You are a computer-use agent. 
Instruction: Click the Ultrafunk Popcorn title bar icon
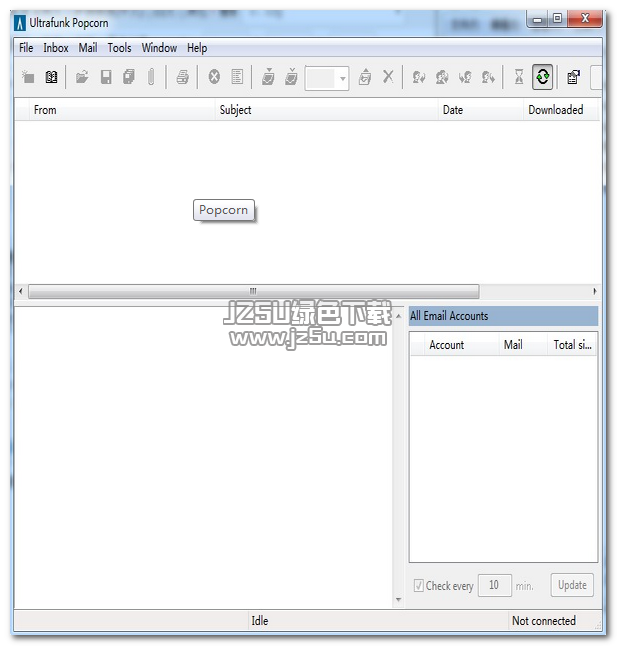(20, 23)
